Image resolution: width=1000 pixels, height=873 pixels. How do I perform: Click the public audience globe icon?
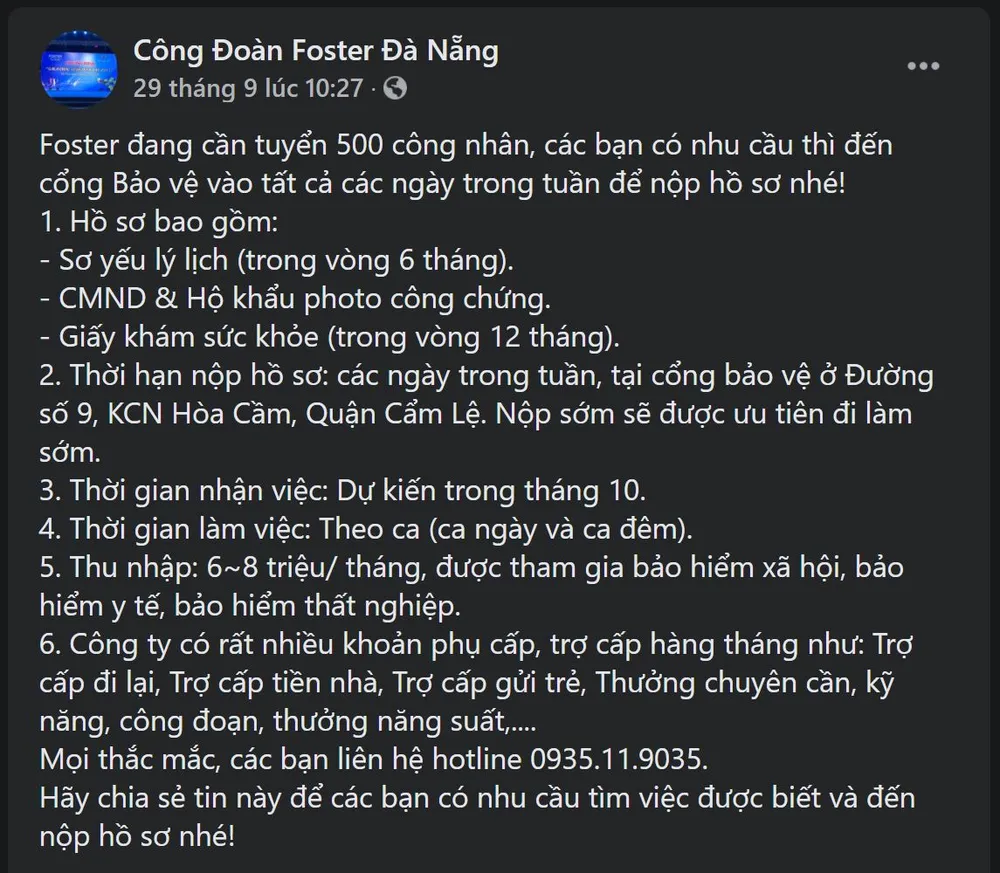[396, 88]
